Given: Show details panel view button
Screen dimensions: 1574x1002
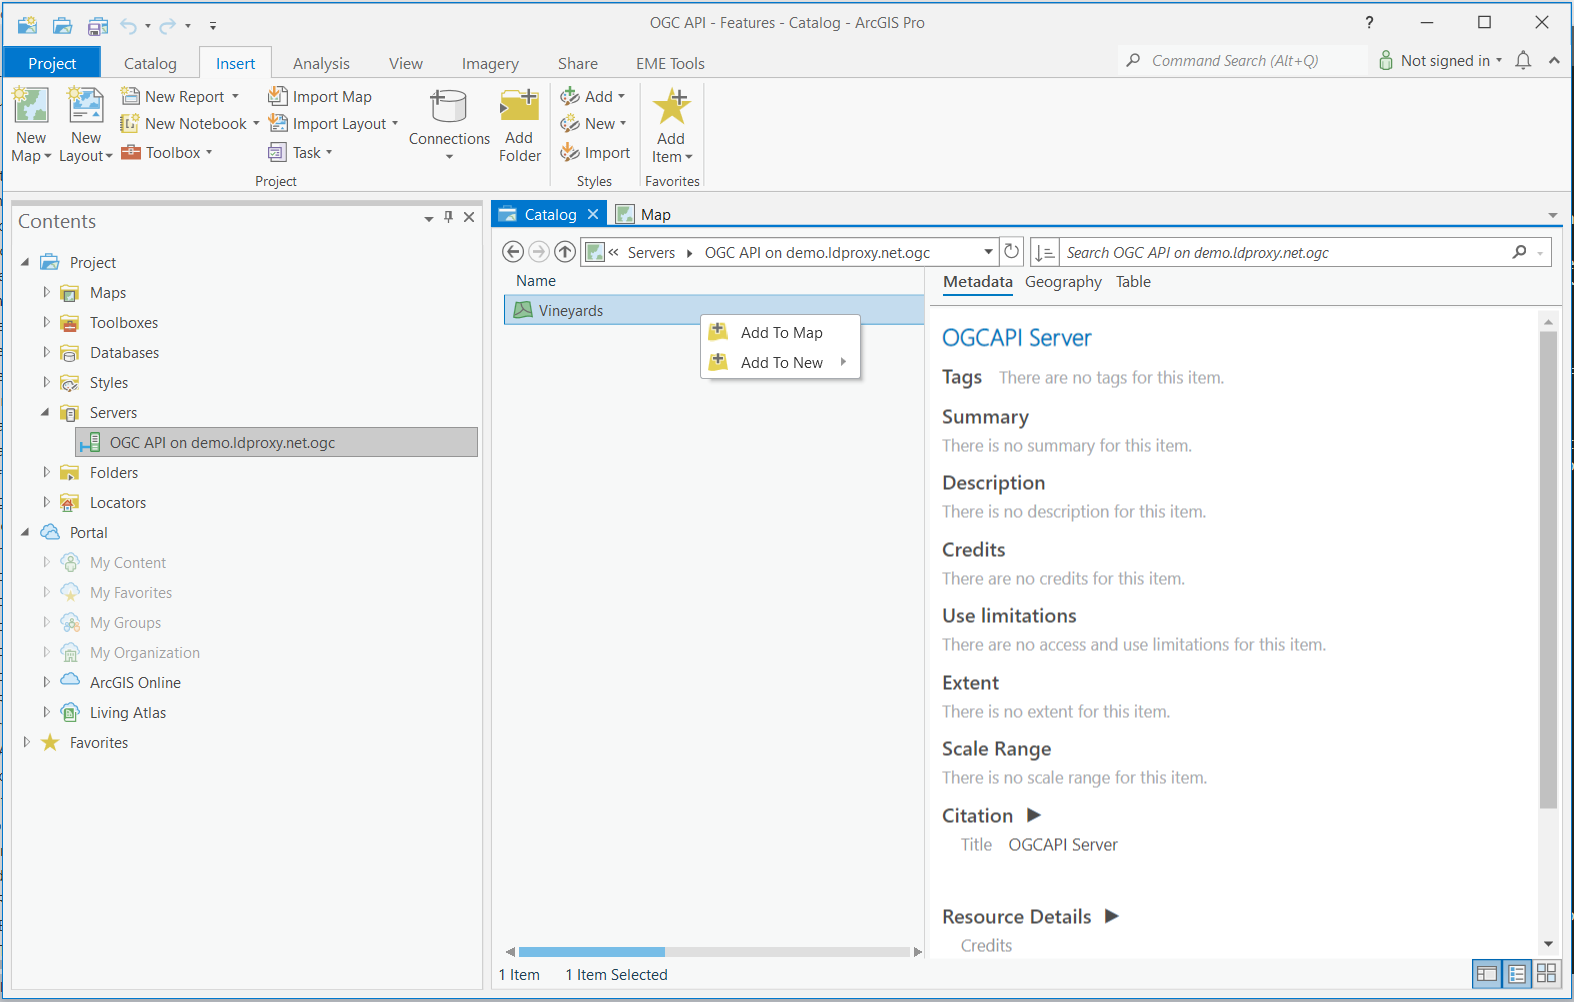Looking at the screenshot, I should tap(1487, 973).
